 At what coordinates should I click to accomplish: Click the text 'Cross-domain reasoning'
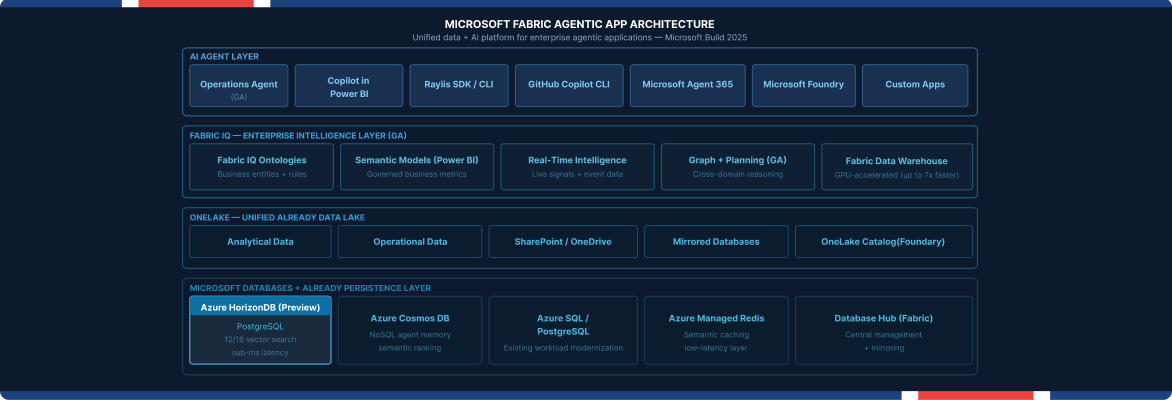738,174
